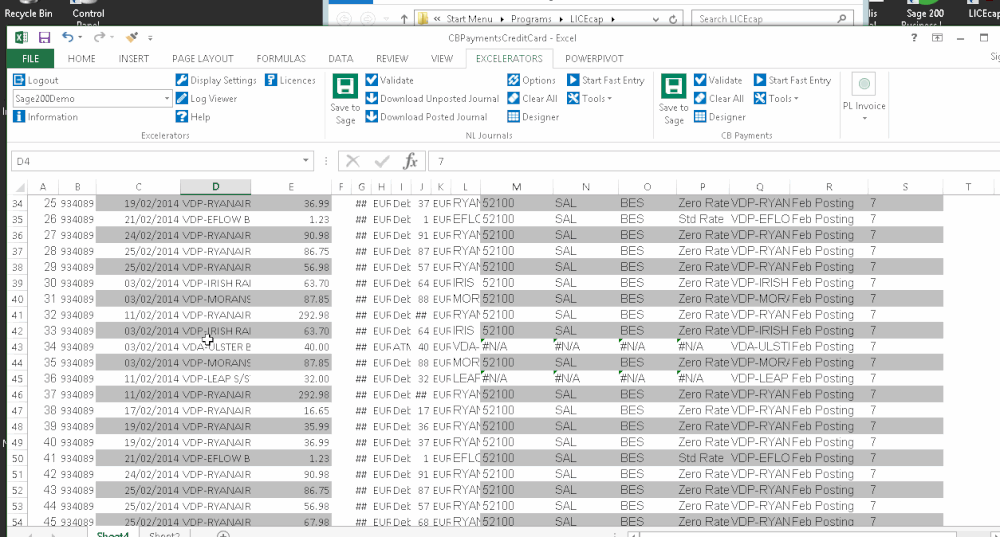Click the formula bar showing 7

click(x=713, y=161)
